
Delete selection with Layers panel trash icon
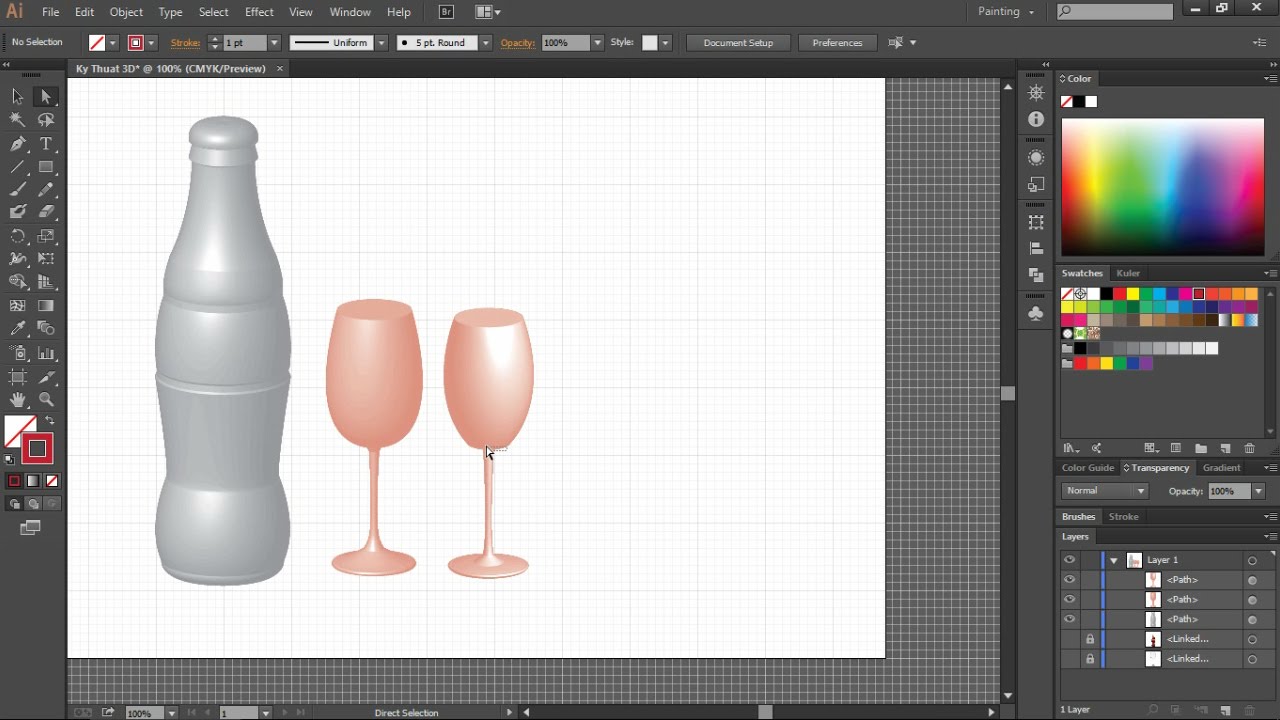[x=1249, y=710]
